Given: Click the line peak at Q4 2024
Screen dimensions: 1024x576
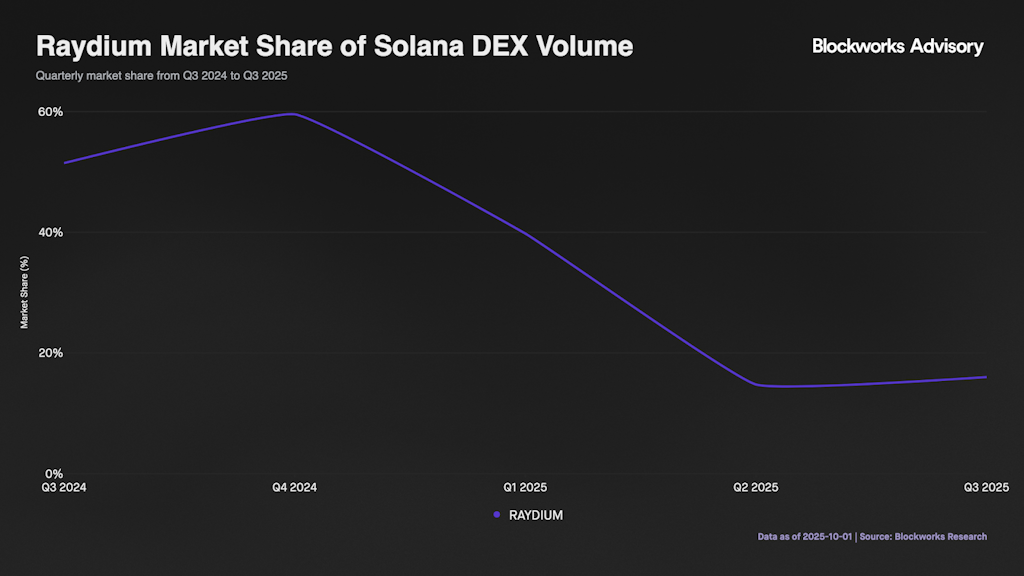Looking at the screenshot, I should (292, 114).
